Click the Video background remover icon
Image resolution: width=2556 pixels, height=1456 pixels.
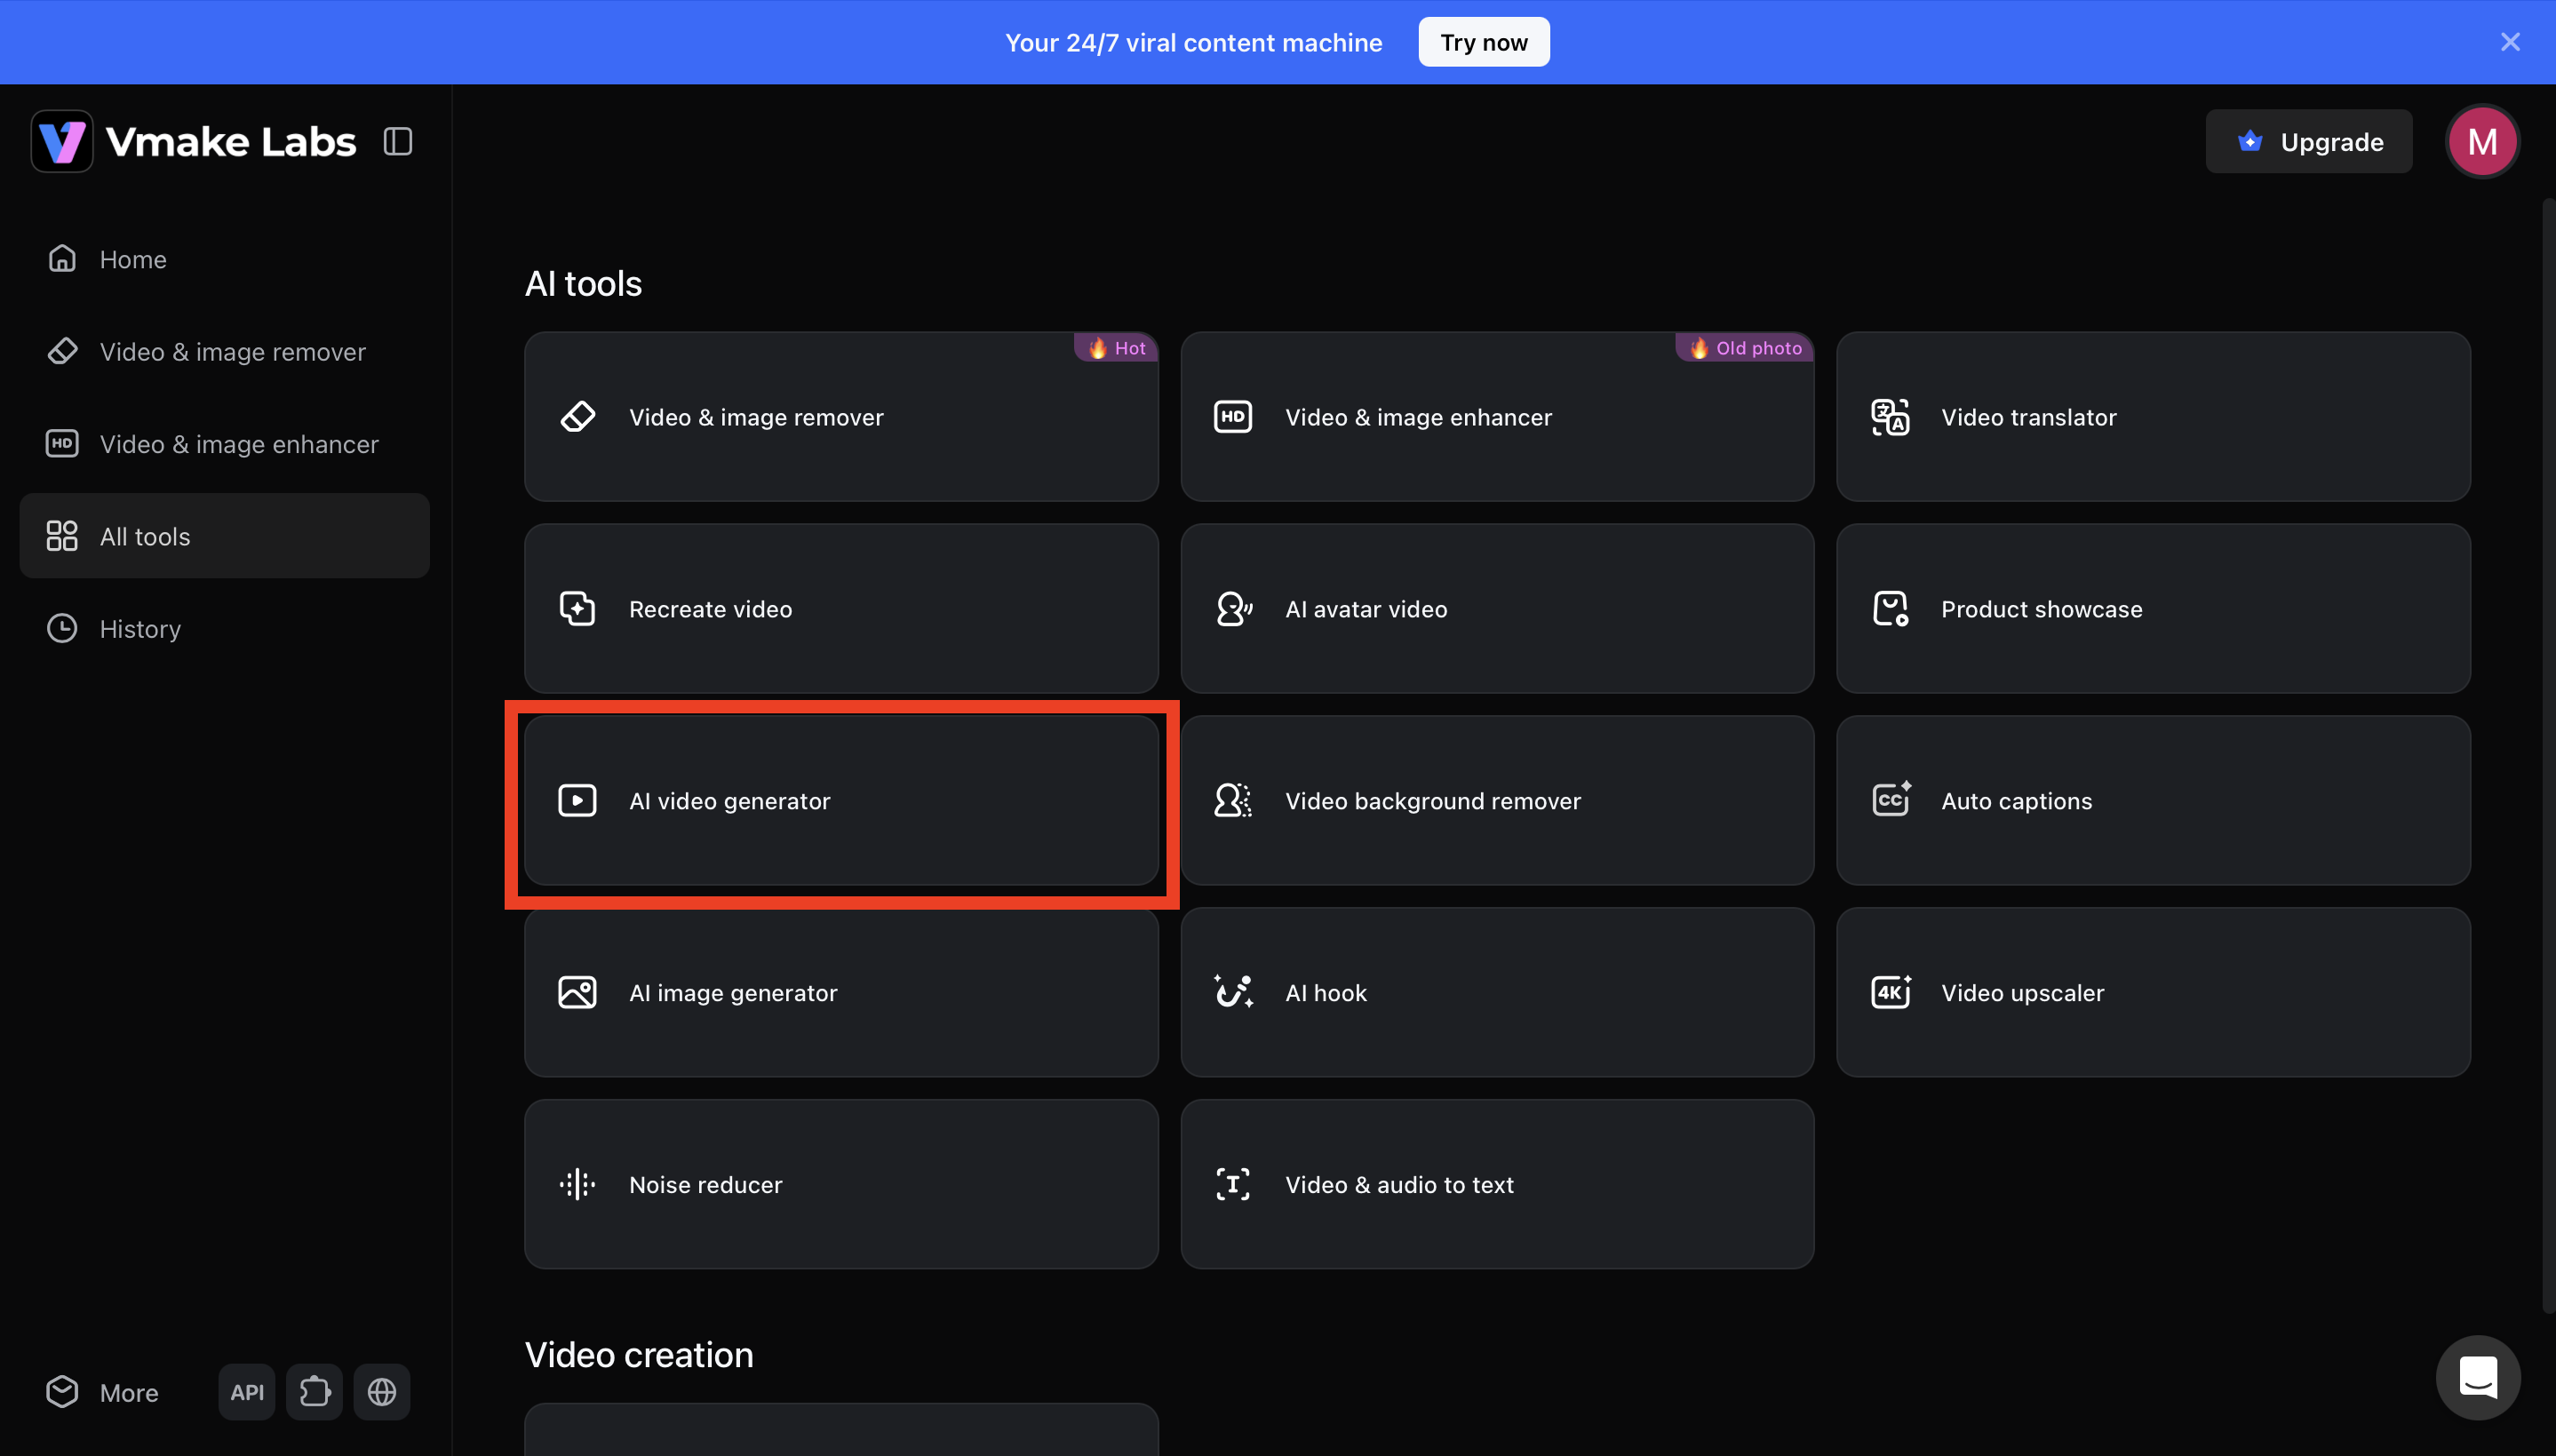click(1233, 801)
